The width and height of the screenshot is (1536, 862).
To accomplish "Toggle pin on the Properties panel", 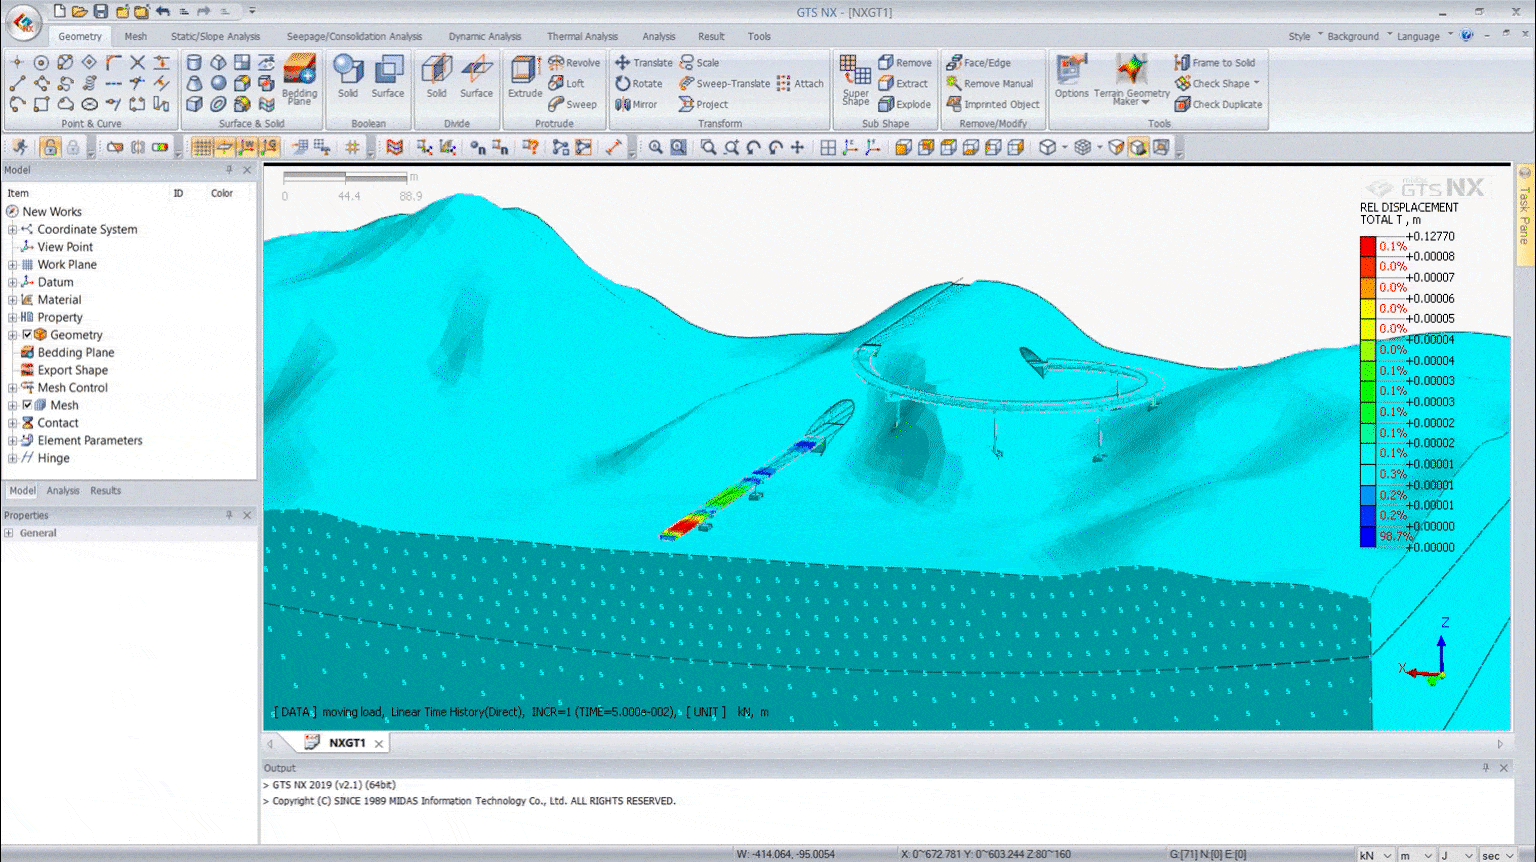I will tap(229, 515).
